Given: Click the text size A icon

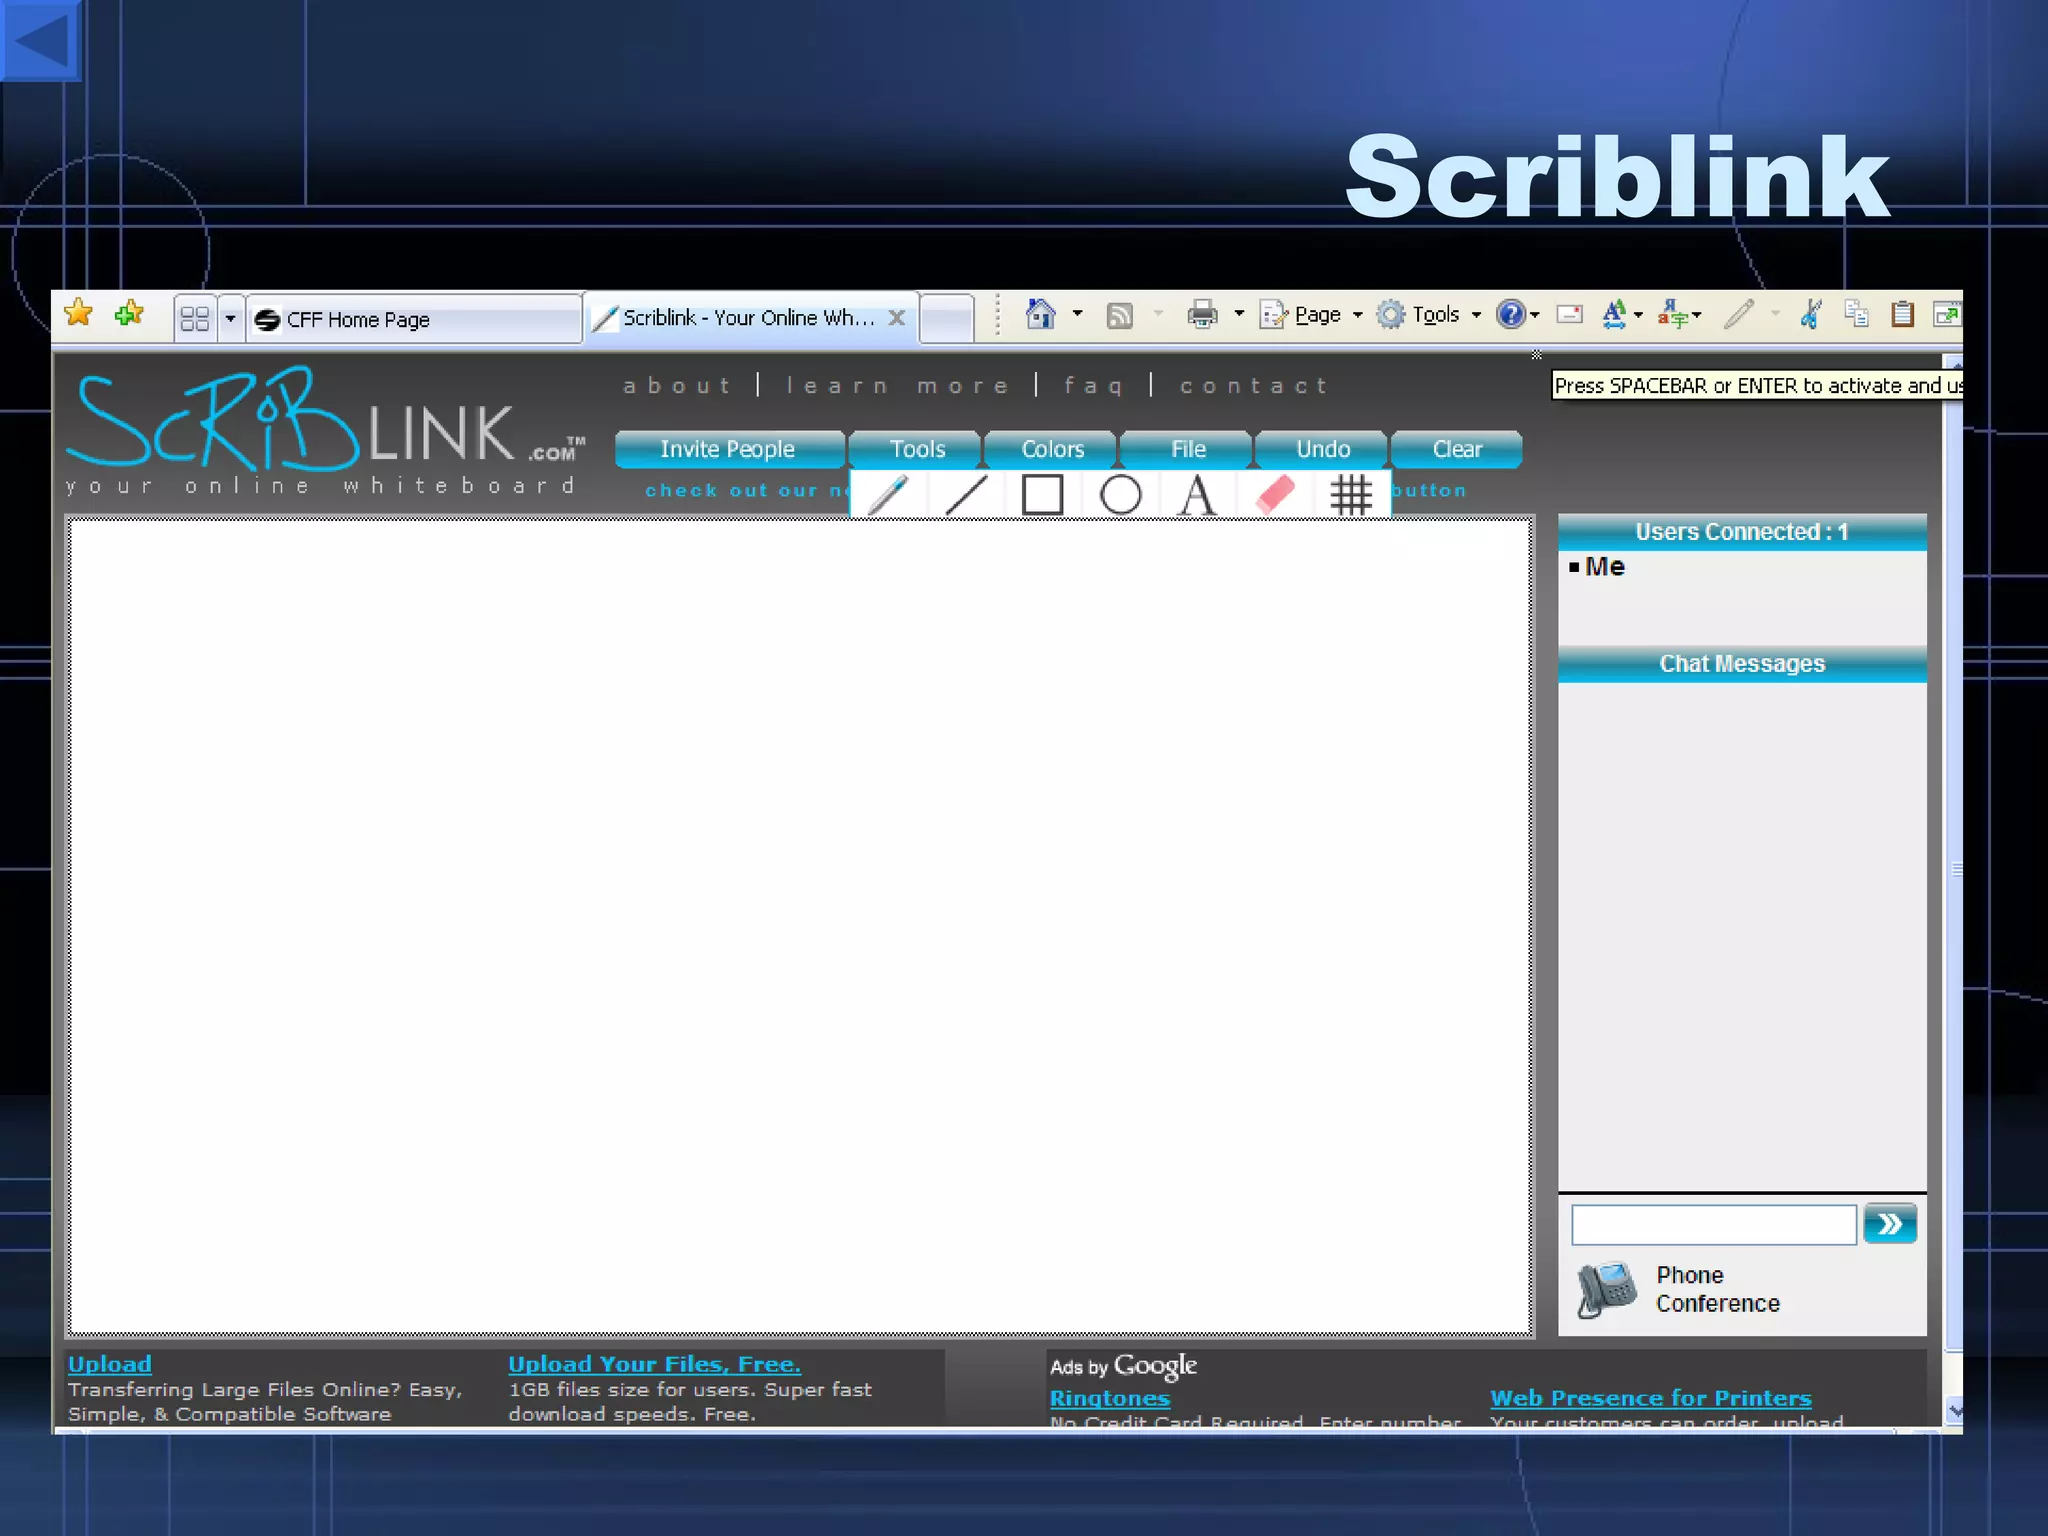Looking at the screenshot, I should click(x=1613, y=315).
